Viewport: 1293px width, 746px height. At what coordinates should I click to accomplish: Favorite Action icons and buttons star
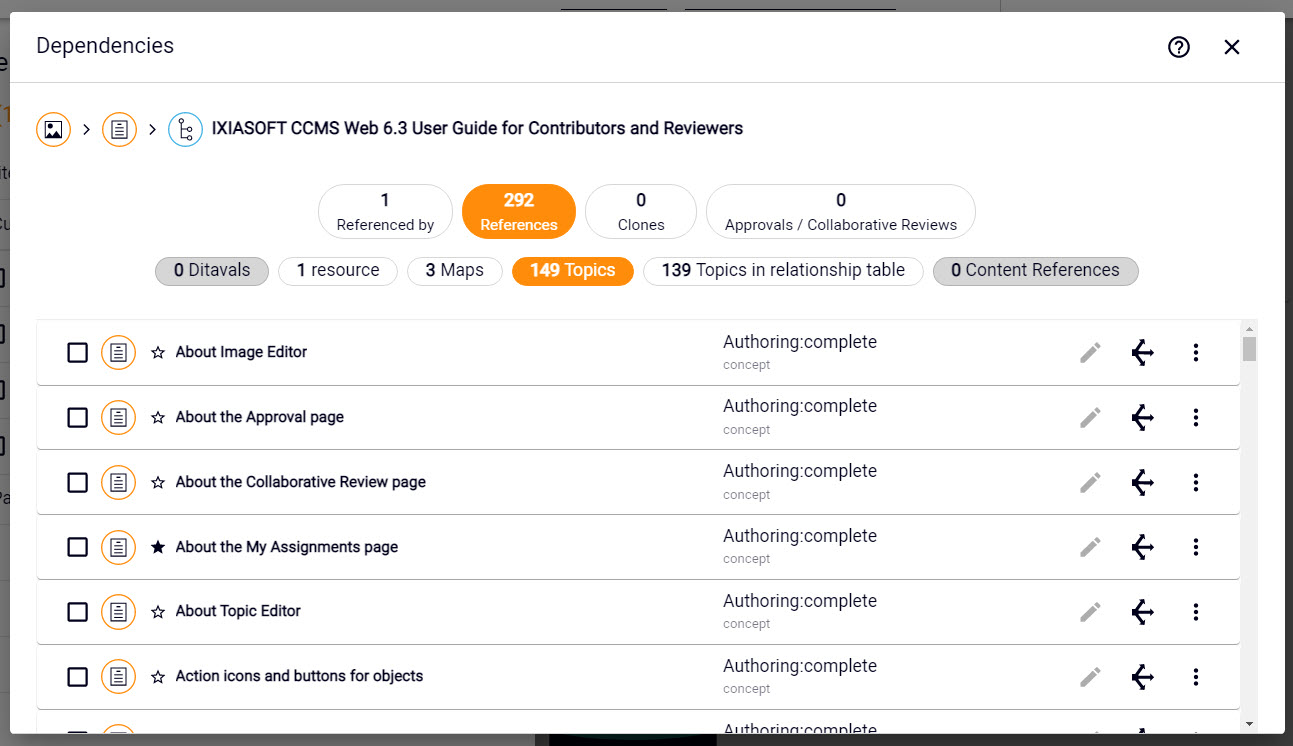click(158, 677)
